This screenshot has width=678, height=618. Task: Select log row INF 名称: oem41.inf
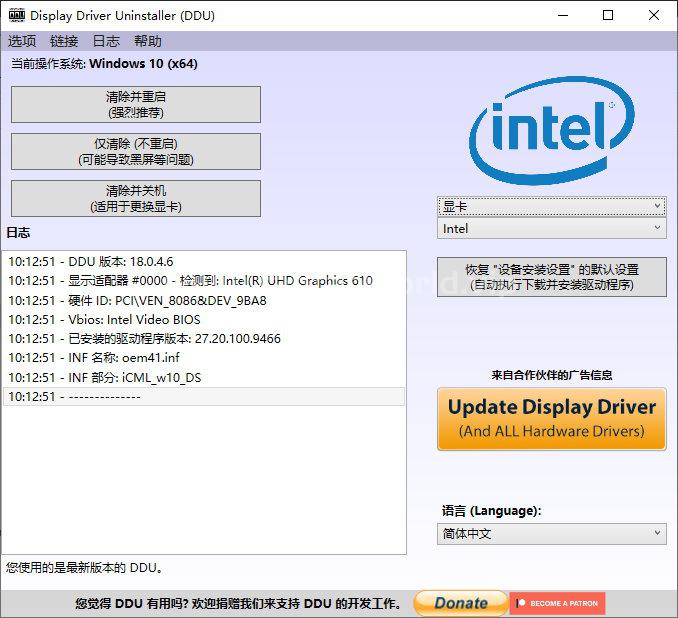coord(204,358)
